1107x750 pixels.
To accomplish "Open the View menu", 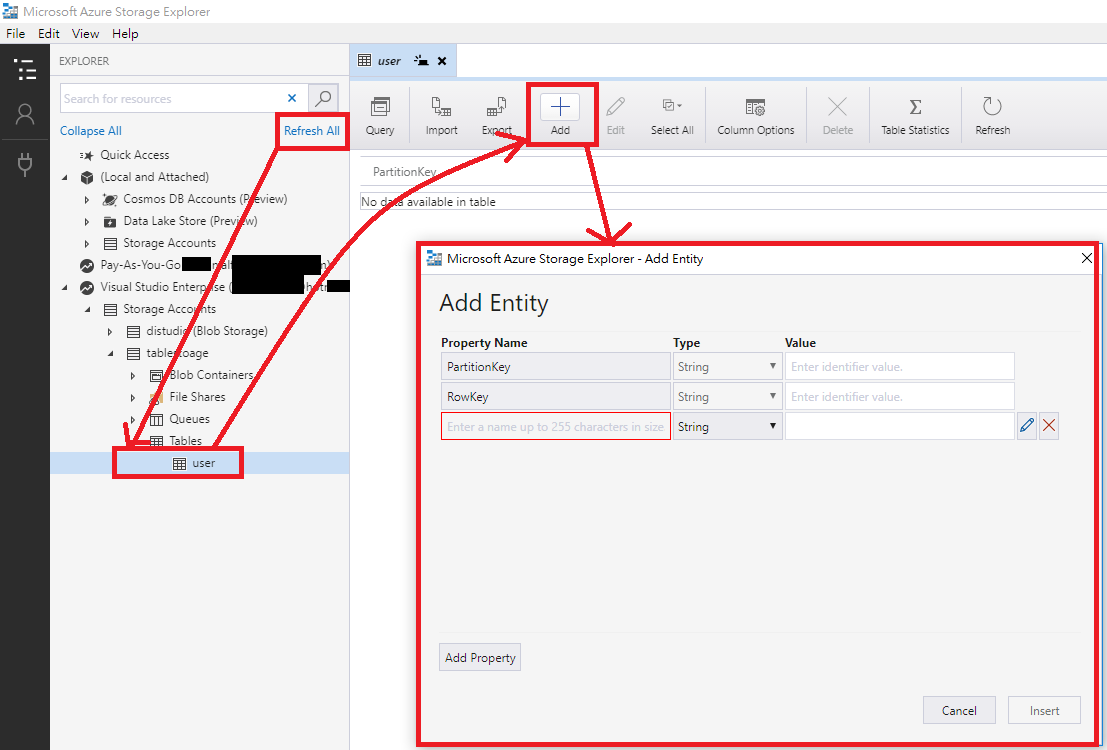I will click(x=85, y=33).
